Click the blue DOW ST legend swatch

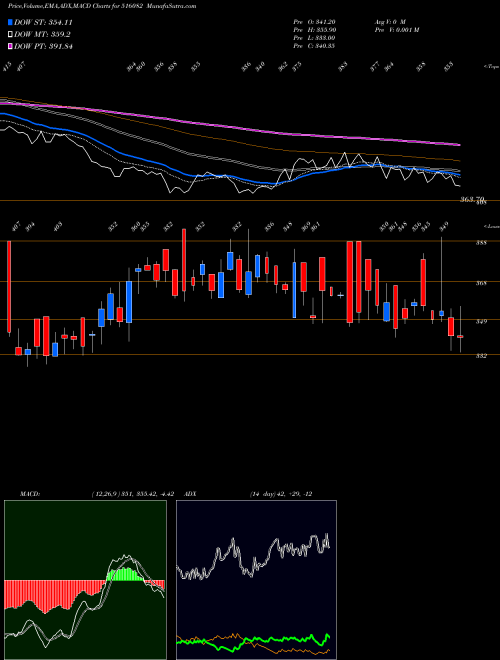pos(10,22)
